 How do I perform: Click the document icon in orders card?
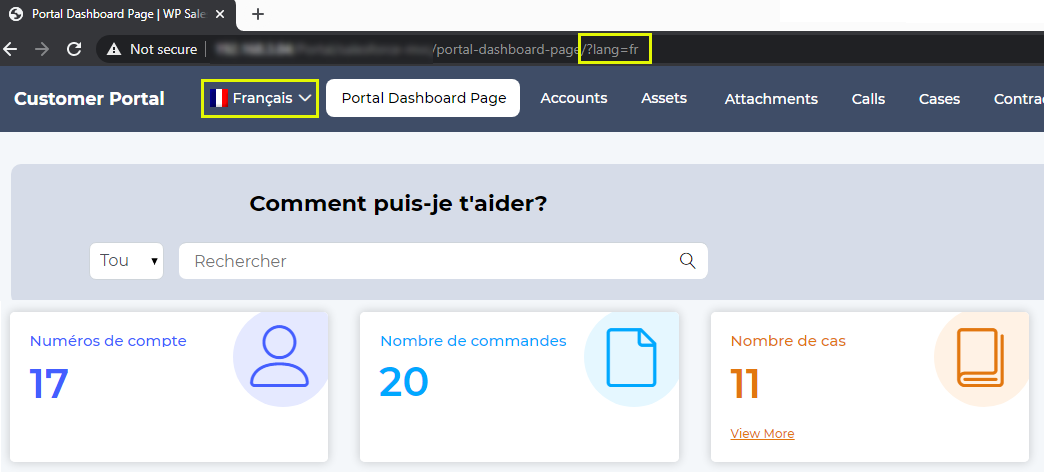point(631,357)
